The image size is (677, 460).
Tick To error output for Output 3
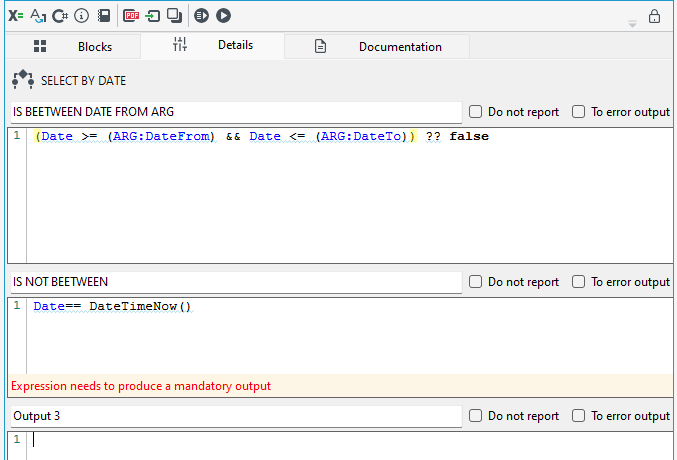(x=578, y=416)
